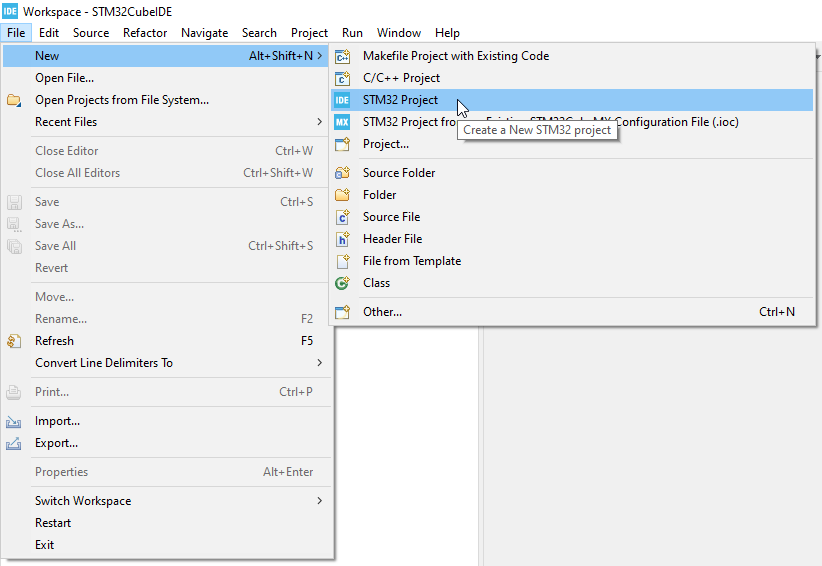Viewport: 822px width, 566px height.
Task: Click Restart in the File menu
Action: [53, 523]
